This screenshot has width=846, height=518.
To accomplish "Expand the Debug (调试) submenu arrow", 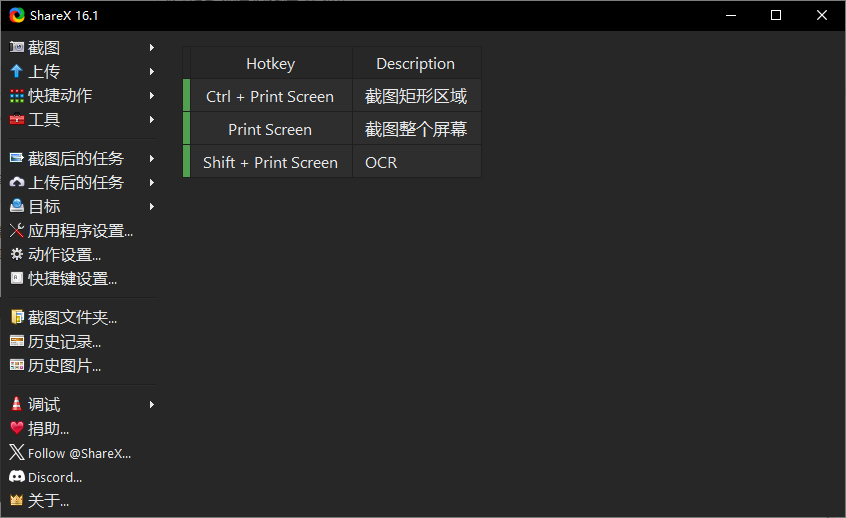I will pos(152,405).
